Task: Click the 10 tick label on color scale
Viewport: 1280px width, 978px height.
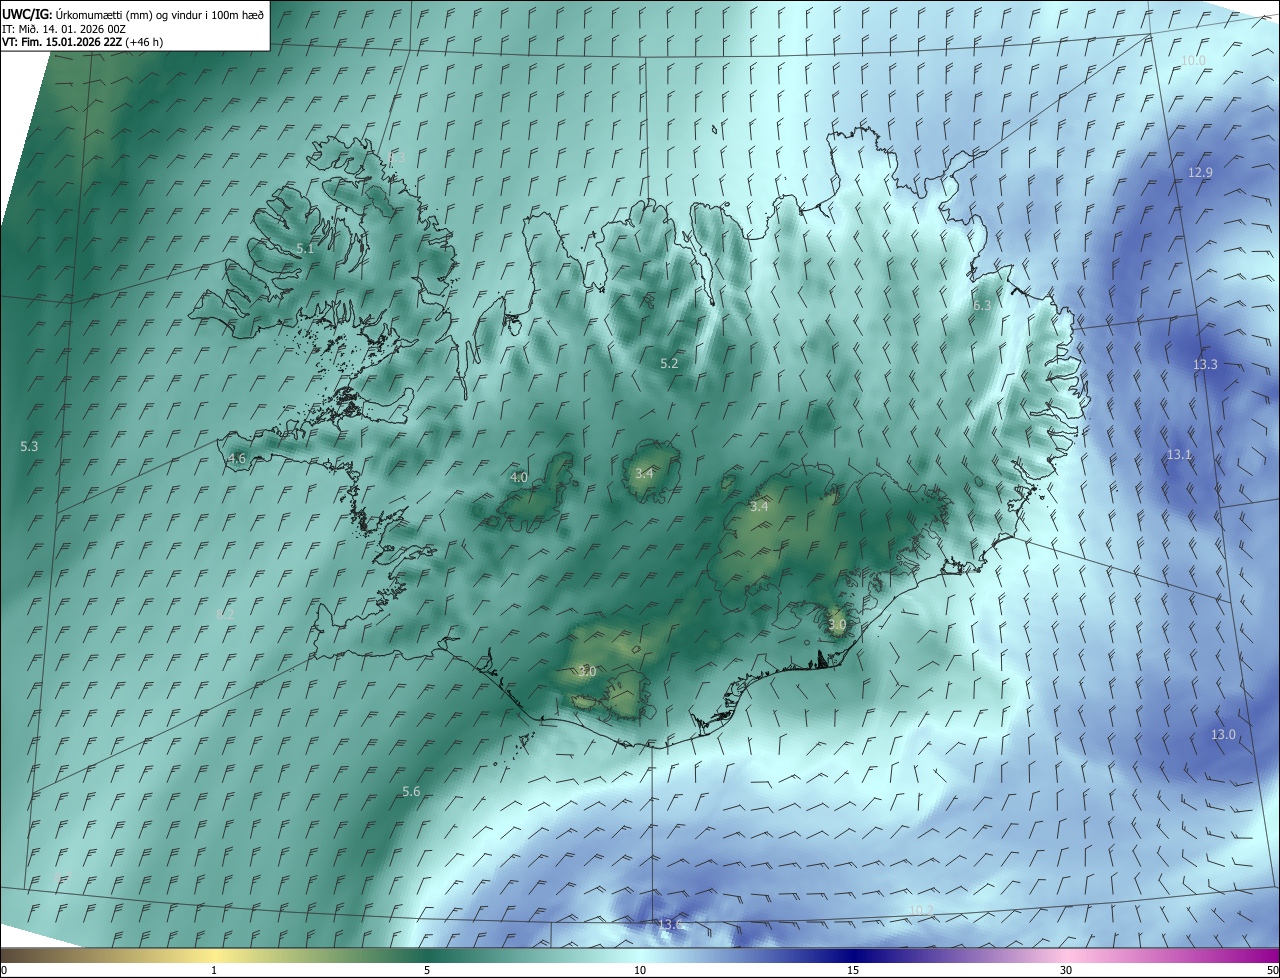Action: pyautogui.click(x=640, y=970)
